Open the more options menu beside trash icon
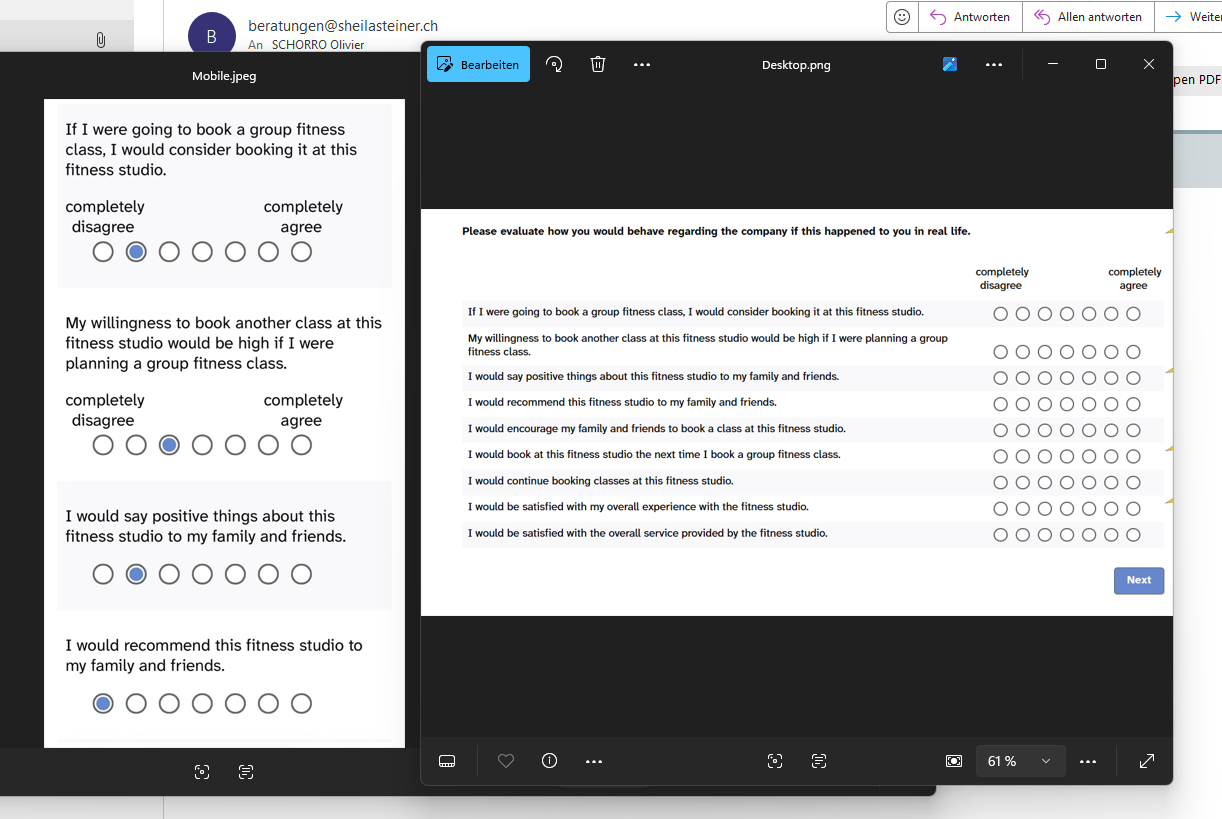This screenshot has height=819, width=1222. [642, 65]
